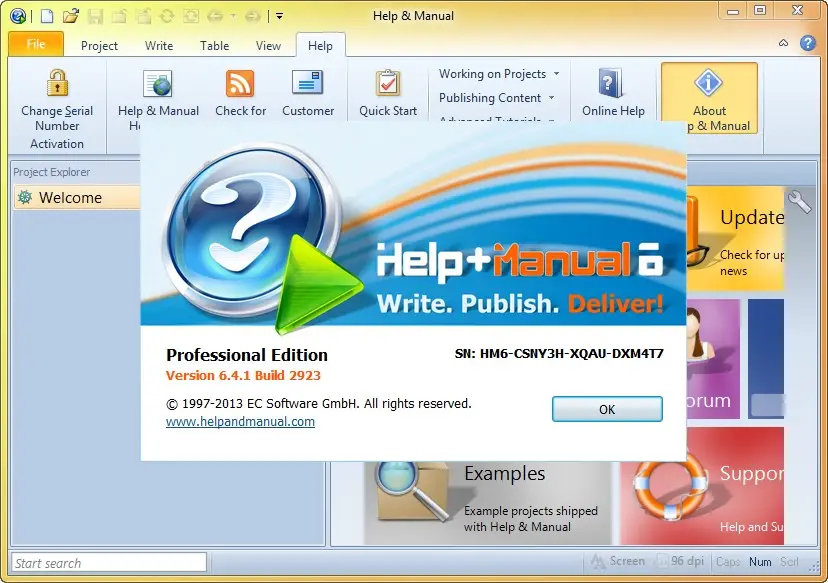Screen dimensions: 828x583
Task: Click the Help & Manual application icon in title bar
Action: click(x=18, y=16)
